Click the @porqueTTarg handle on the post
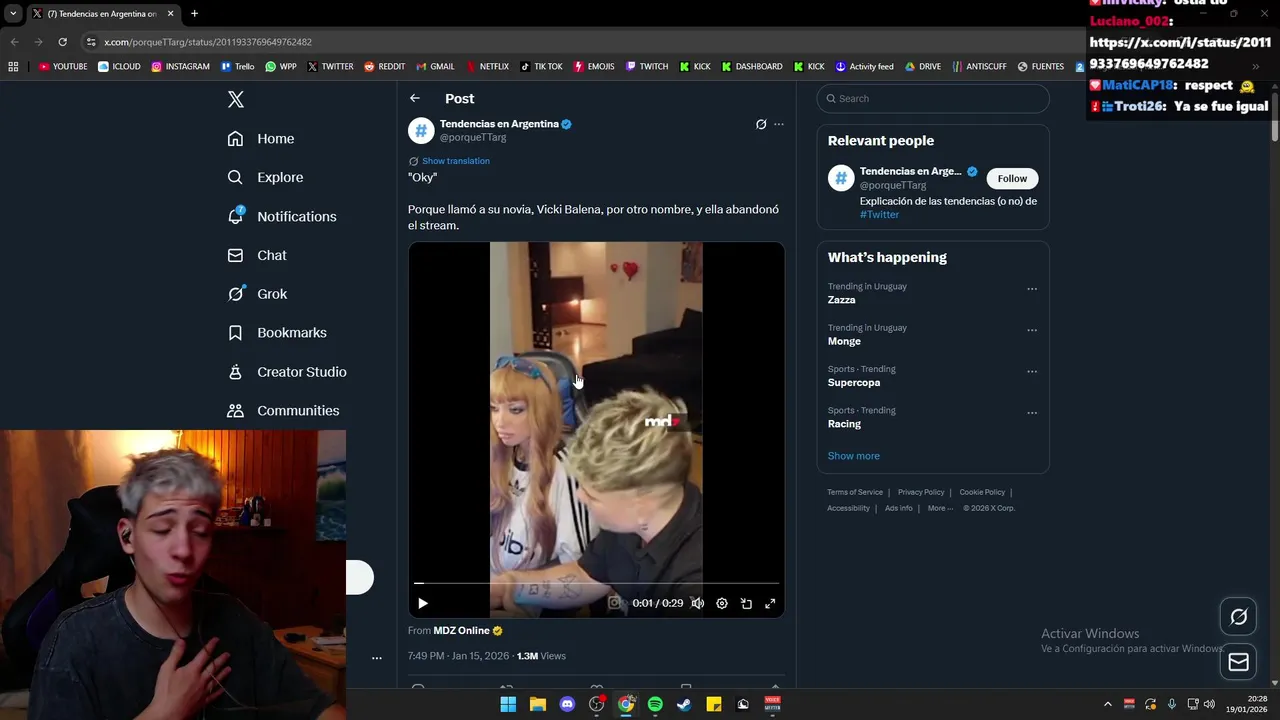This screenshot has width=1280, height=720. 473,138
